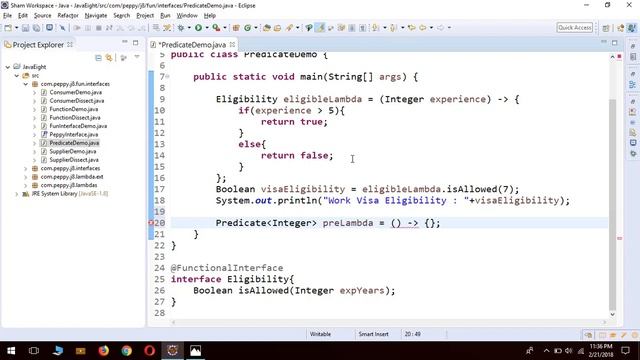Image resolution: width=640 pixels, height=360 pixels.
Task: Expand the com.peppy.j8.interfaces package
Action: click(x=26, y=168)
